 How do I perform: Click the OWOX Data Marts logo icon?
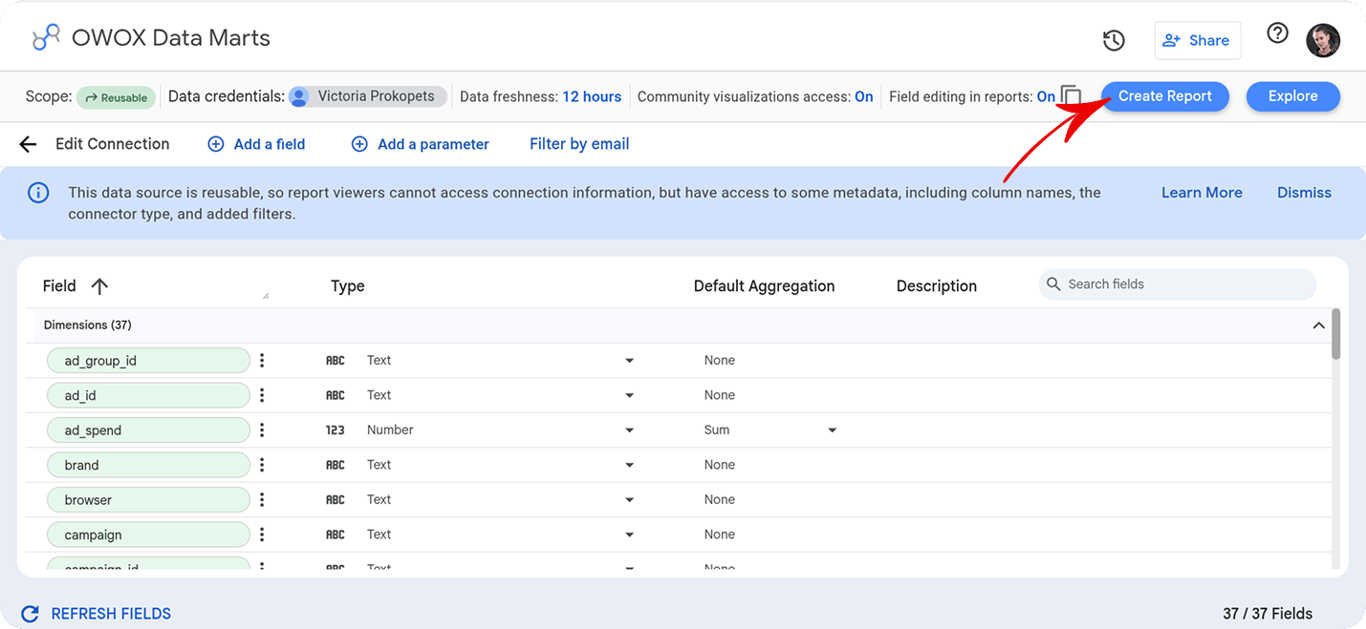click(x=46, y=38)
